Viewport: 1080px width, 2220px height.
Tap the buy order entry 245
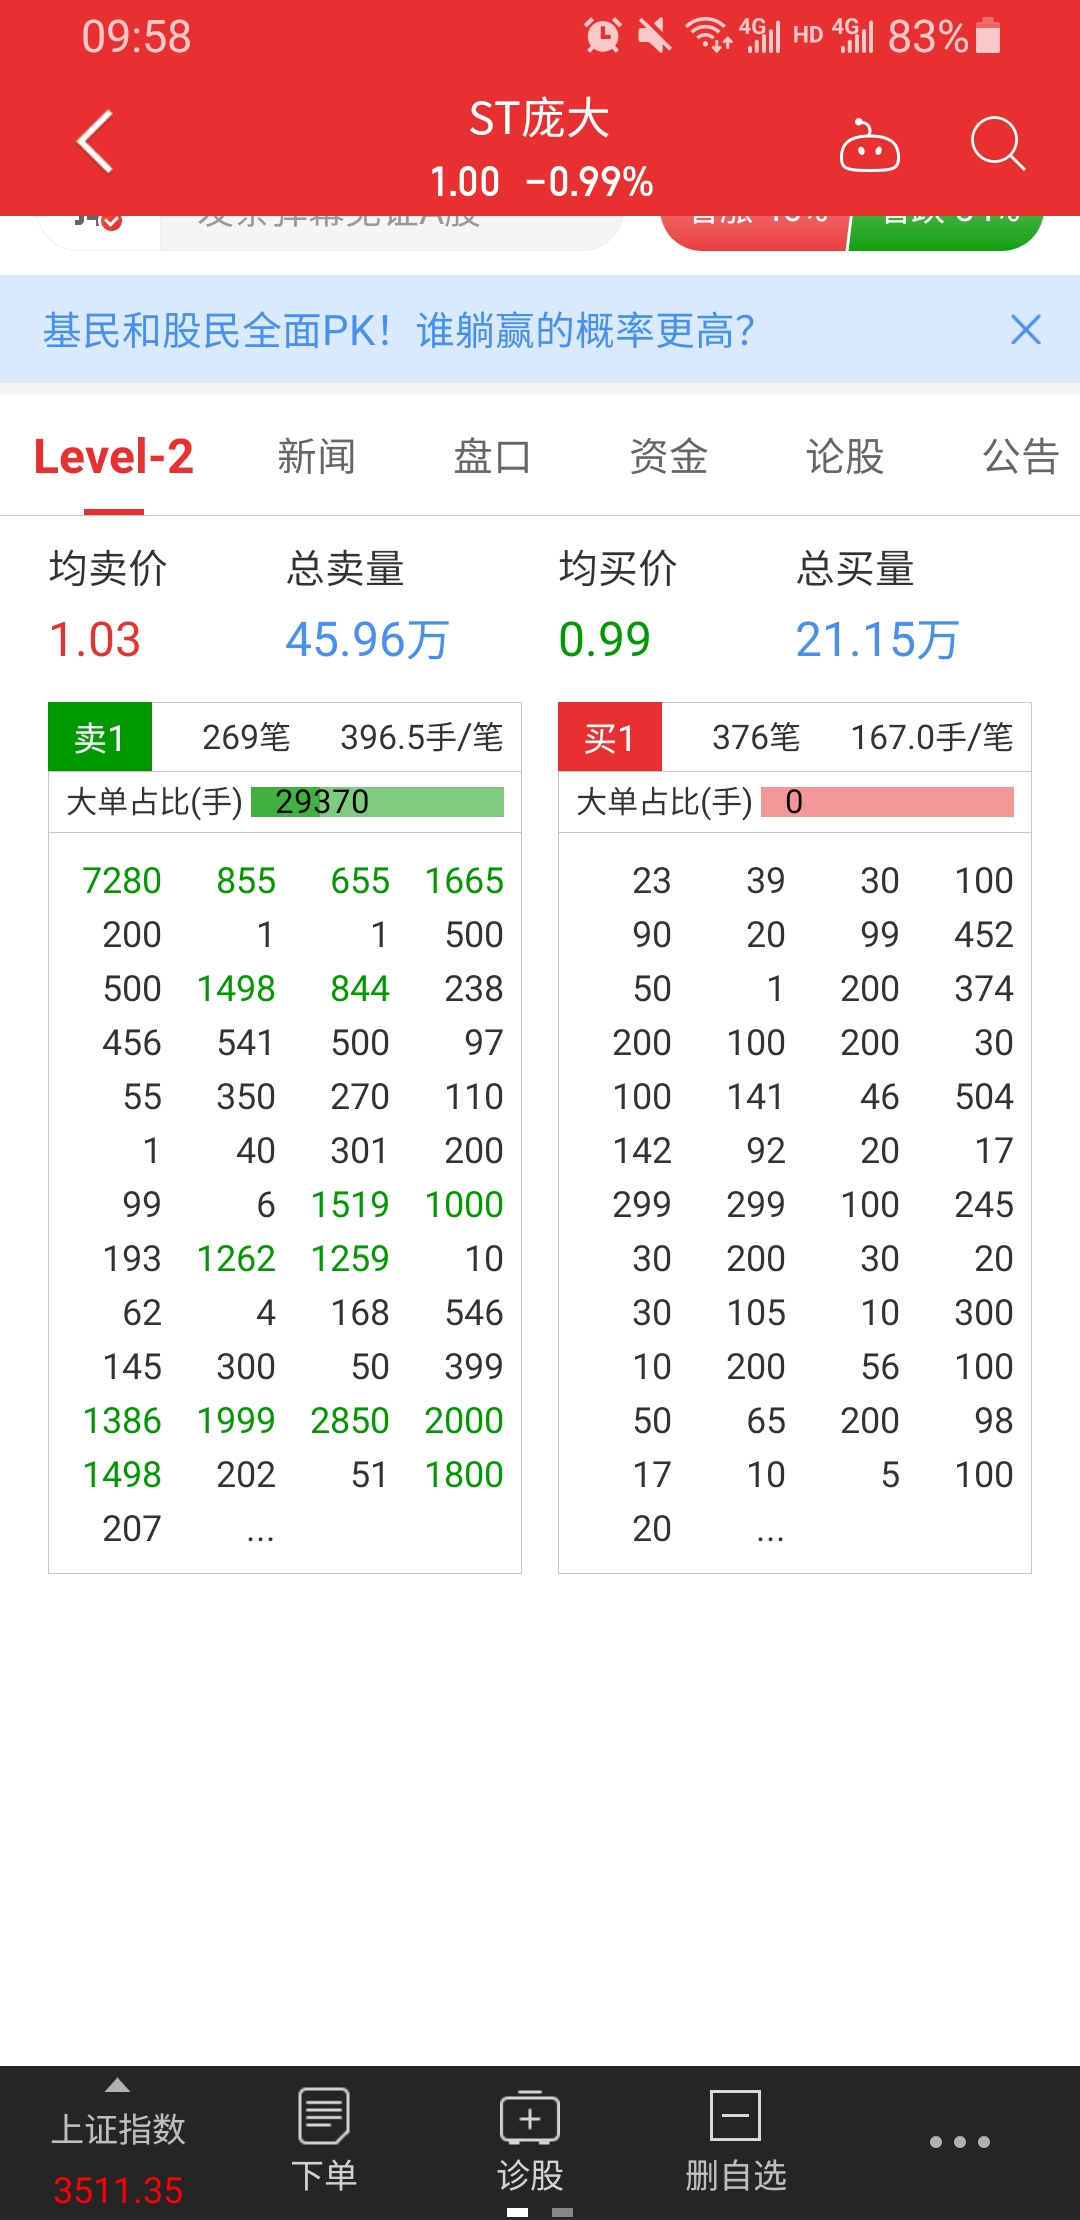pos(984,1205)
